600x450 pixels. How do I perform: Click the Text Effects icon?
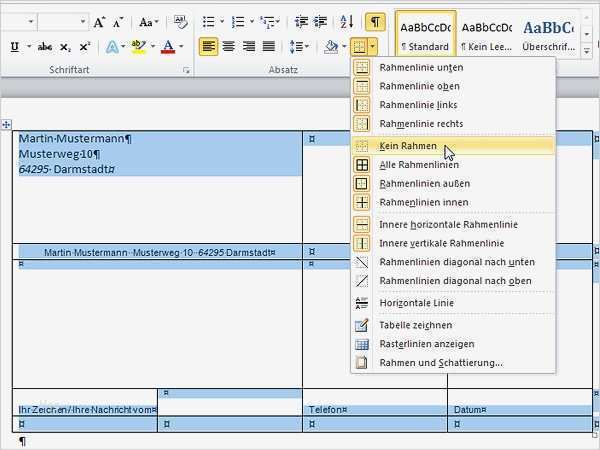coord(112,47)
